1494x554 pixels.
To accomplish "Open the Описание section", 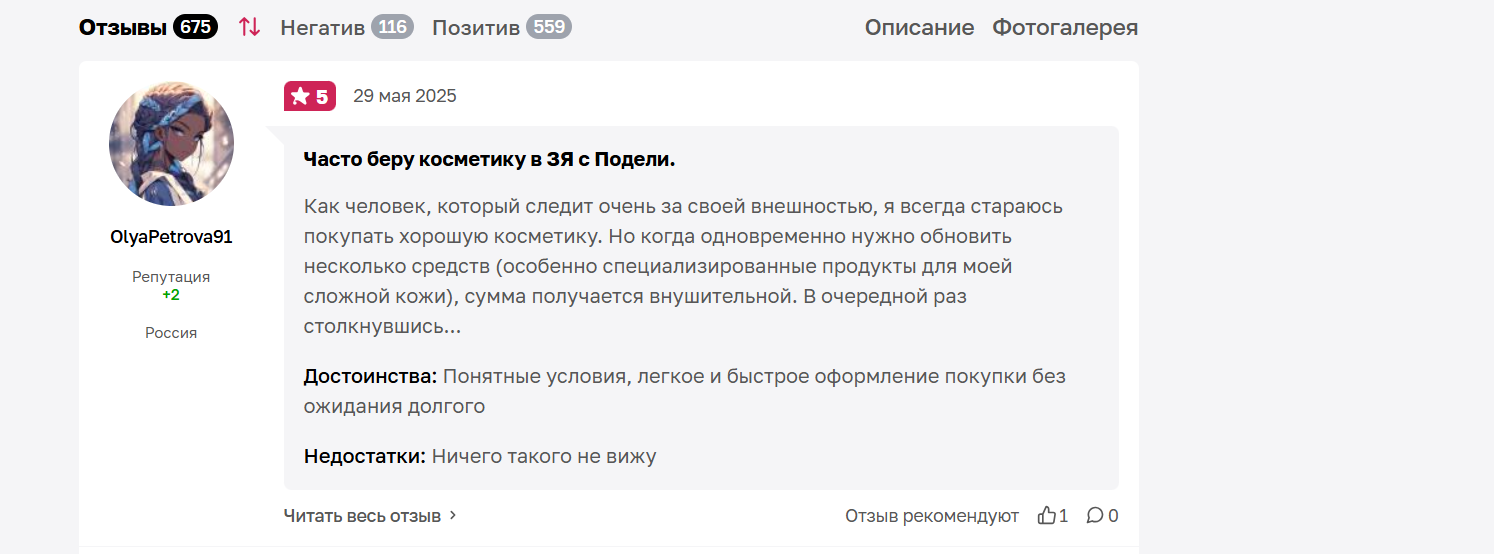I will click(x=919, y=28).
